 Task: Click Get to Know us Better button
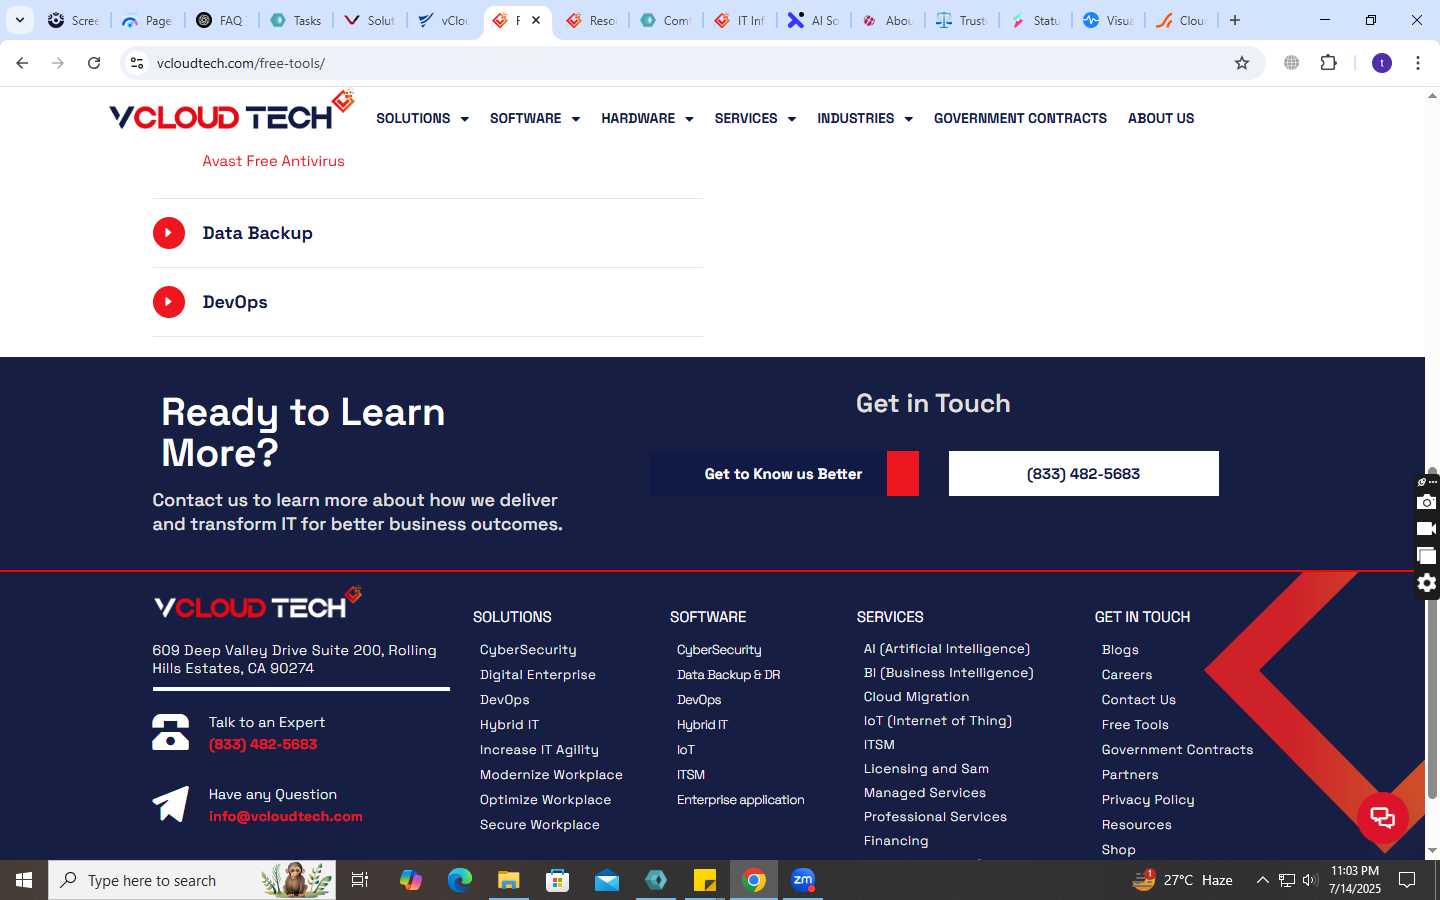(784, 474)
